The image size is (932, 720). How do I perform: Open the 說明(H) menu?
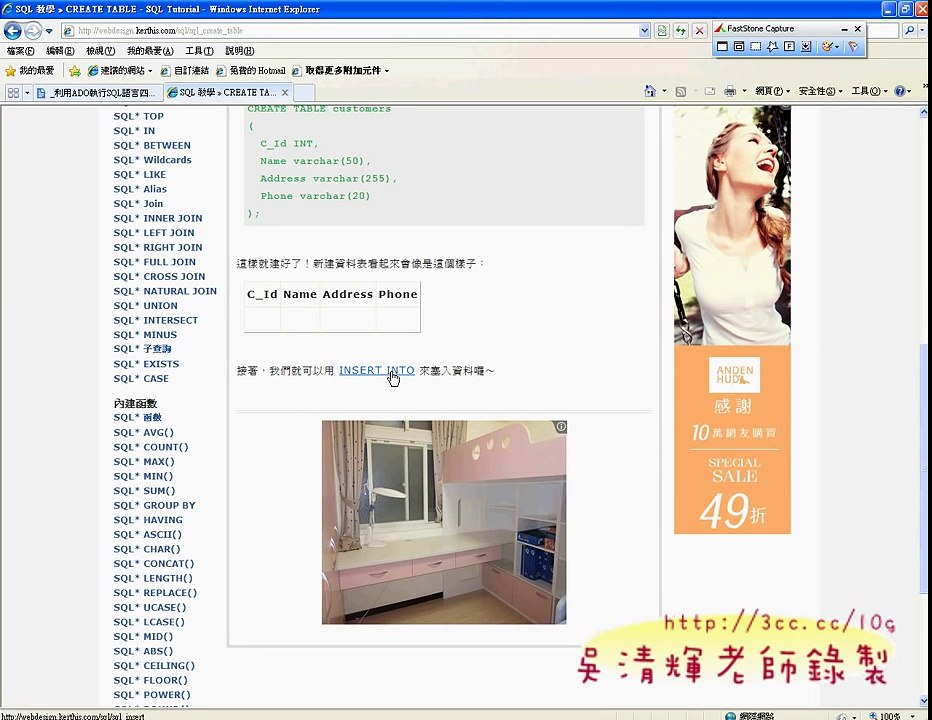point(240,51)
